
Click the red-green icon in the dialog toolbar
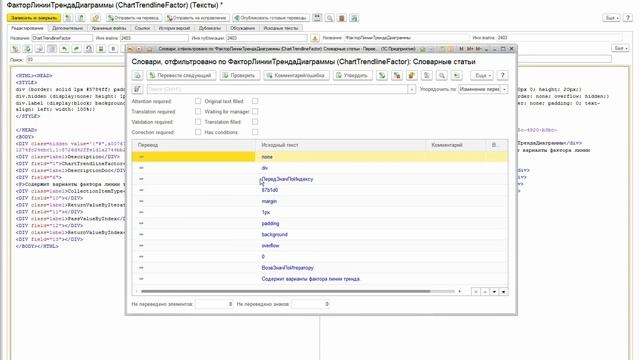[x=397, y=76]
